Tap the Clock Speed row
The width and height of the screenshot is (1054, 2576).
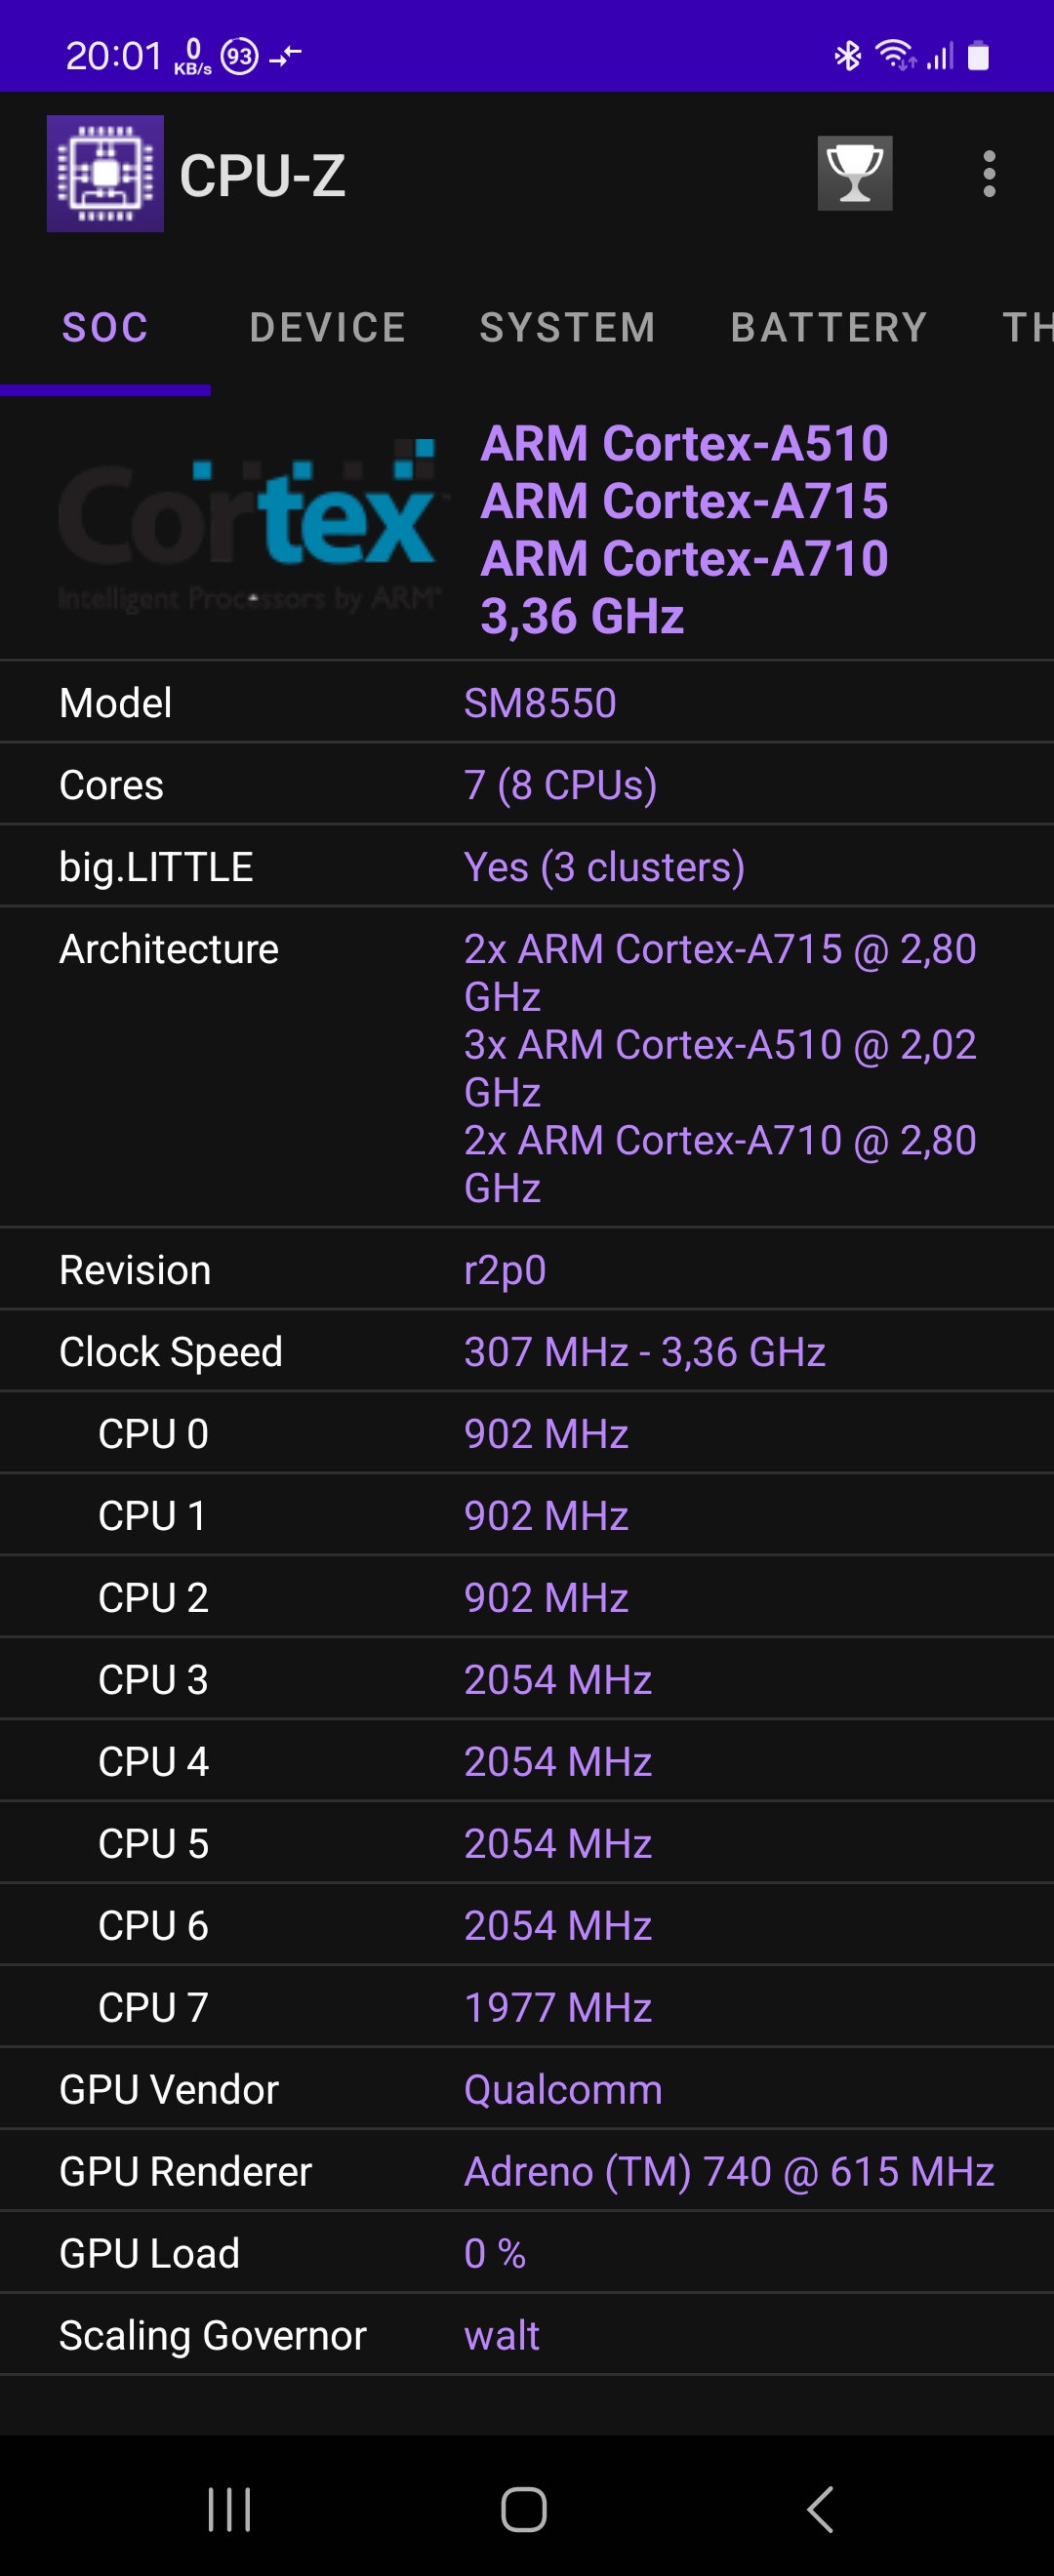click(527, 1351)
